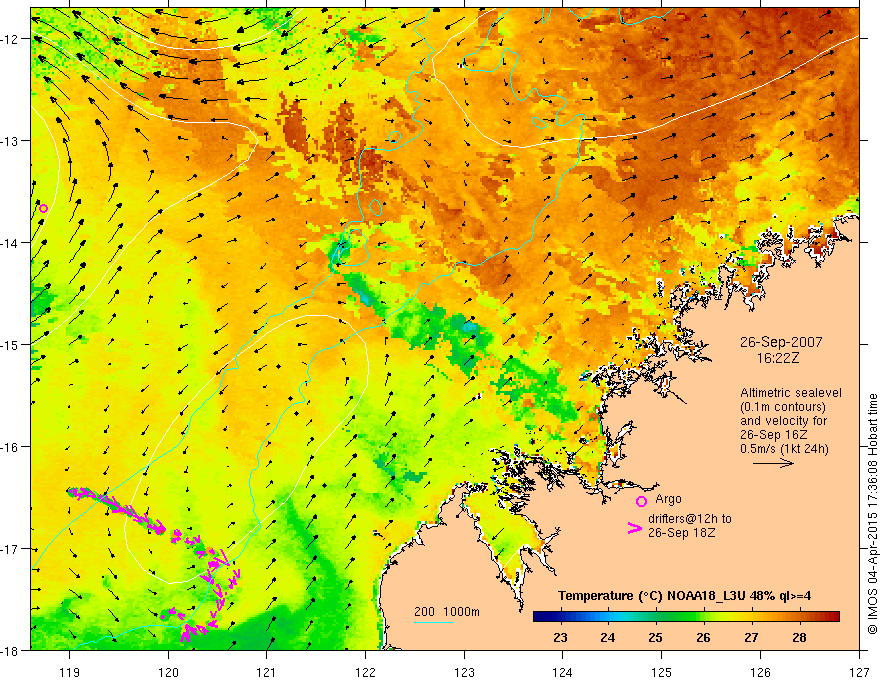The height and width of the screenshot is (680, 880).
Task: Click the 121 longitude axis label
Action: click(267, 672)
